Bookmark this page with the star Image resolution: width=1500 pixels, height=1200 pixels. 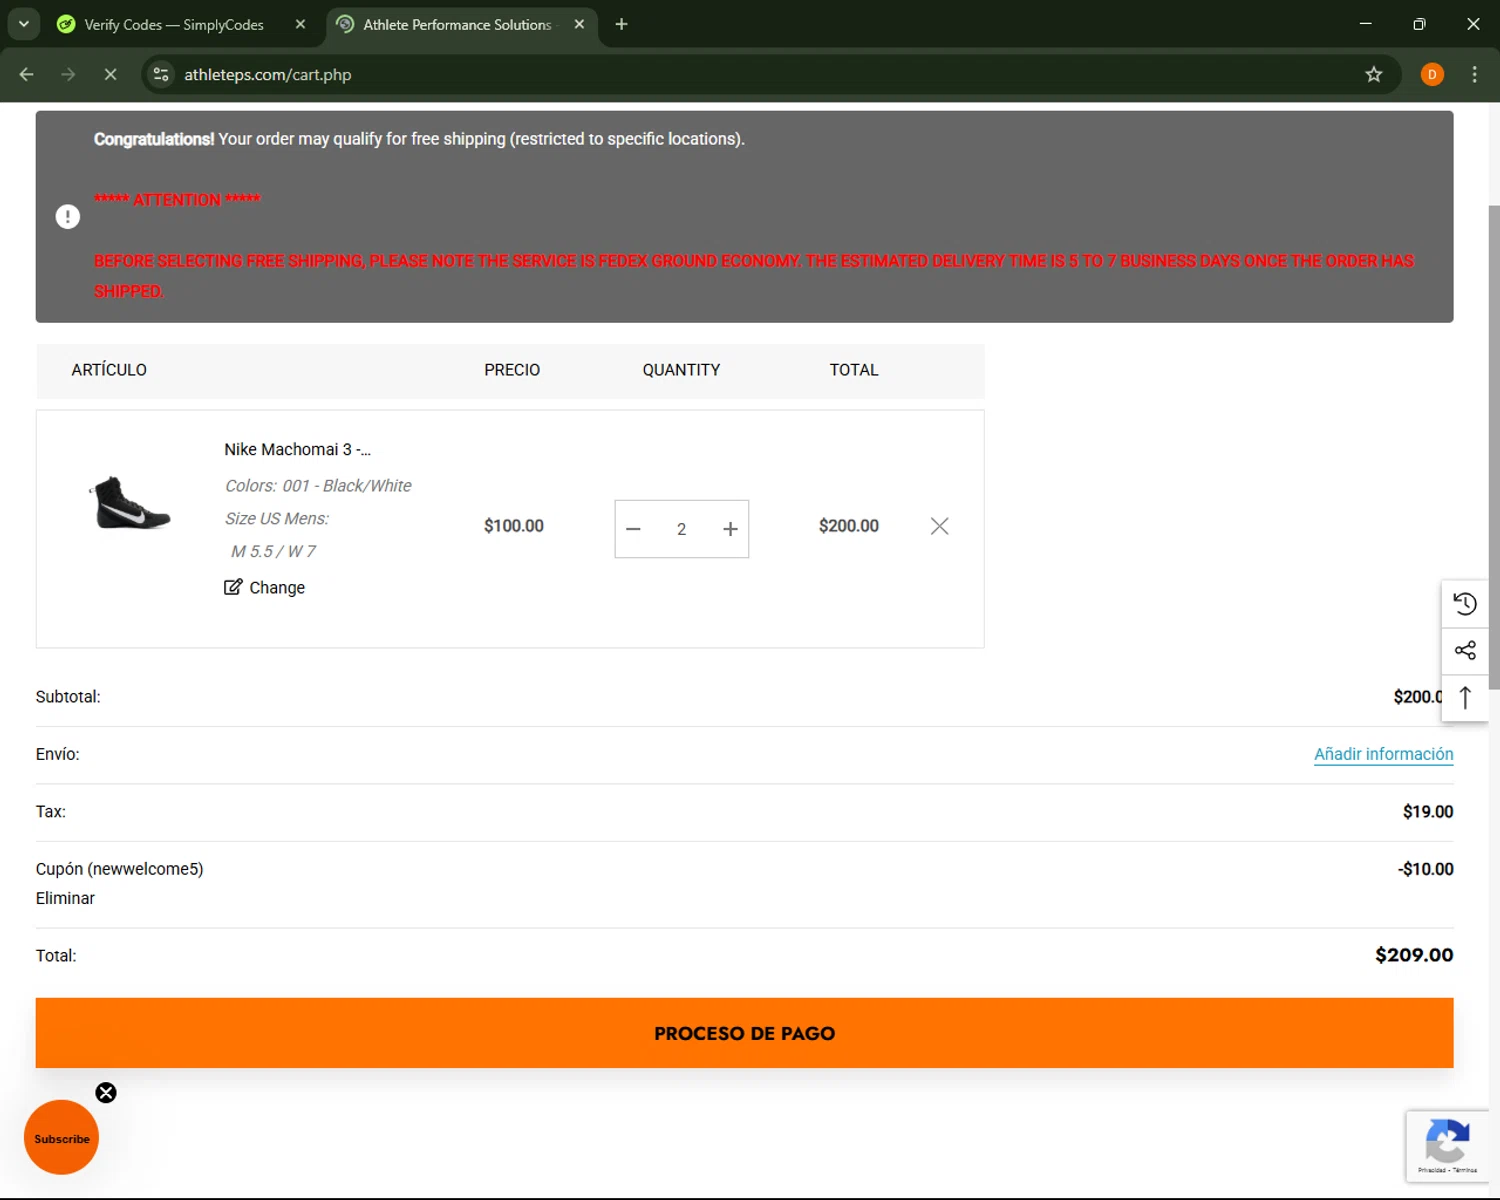click(1374, 74)
